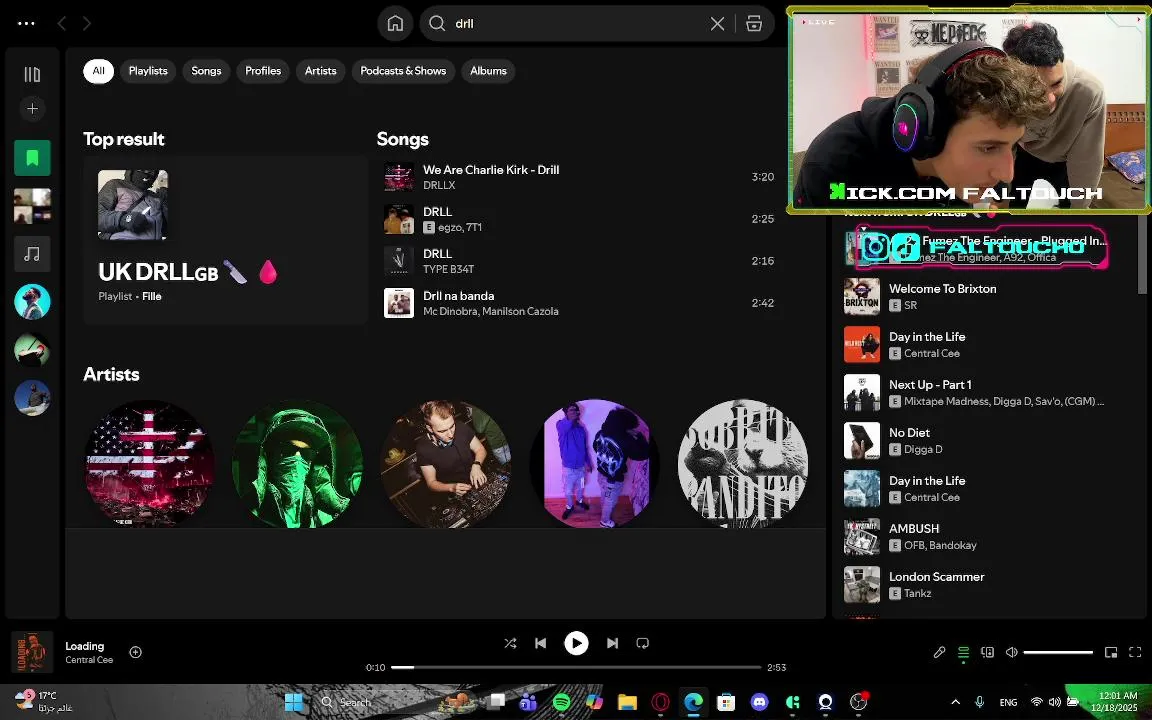Mute volume with speaker icon
The width and height of the screenshot is (1152, 720).
pos(1012,652)
